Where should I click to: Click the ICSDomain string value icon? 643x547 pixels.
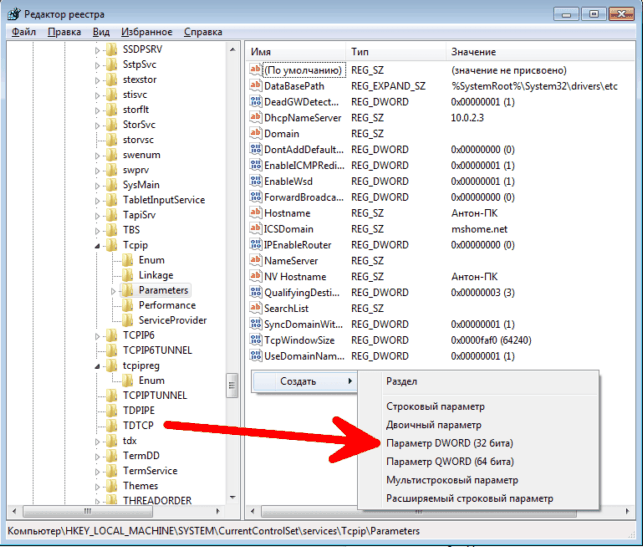[x=255, y=228]
